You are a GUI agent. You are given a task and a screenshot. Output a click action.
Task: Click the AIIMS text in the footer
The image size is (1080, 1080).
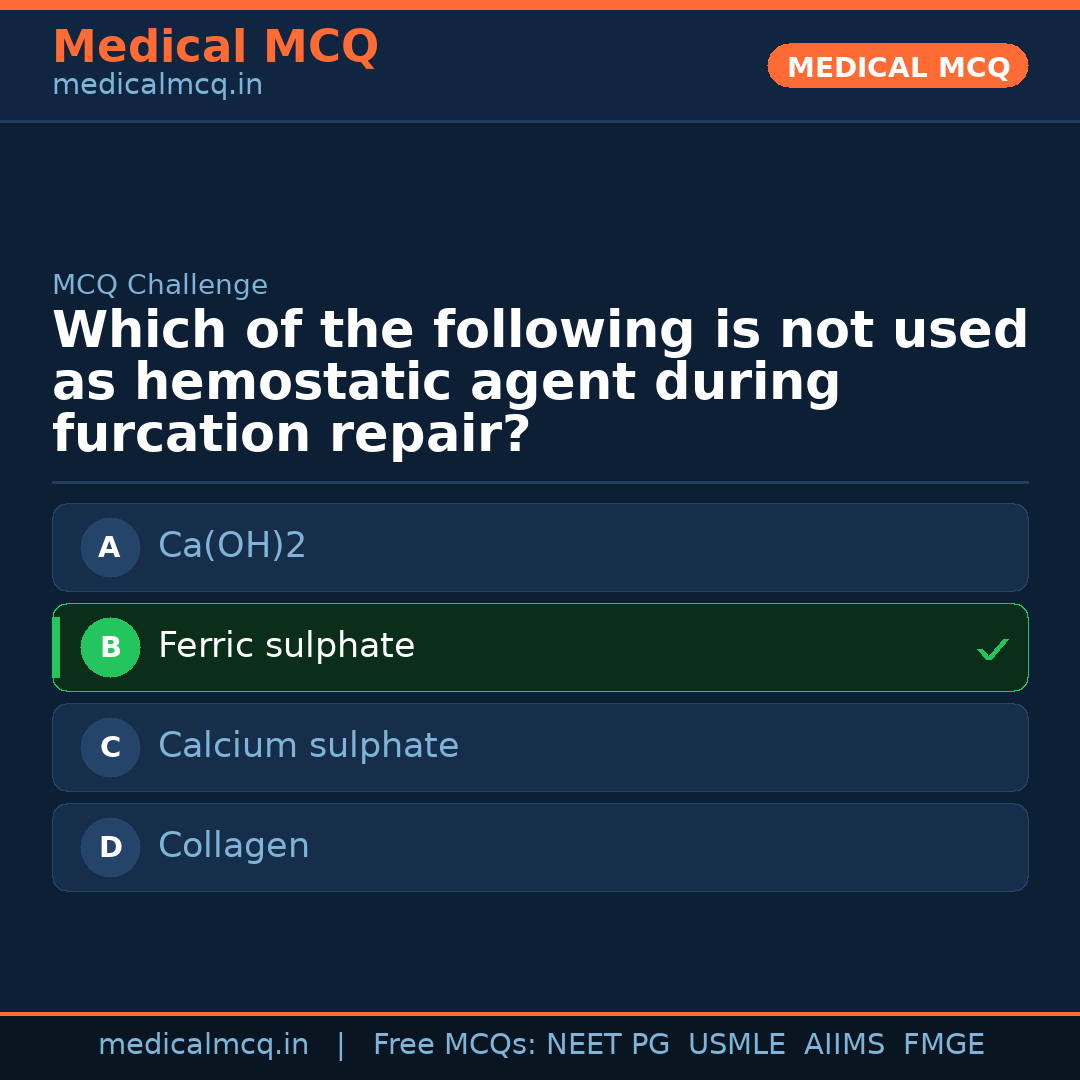[x=845, y=1044]
